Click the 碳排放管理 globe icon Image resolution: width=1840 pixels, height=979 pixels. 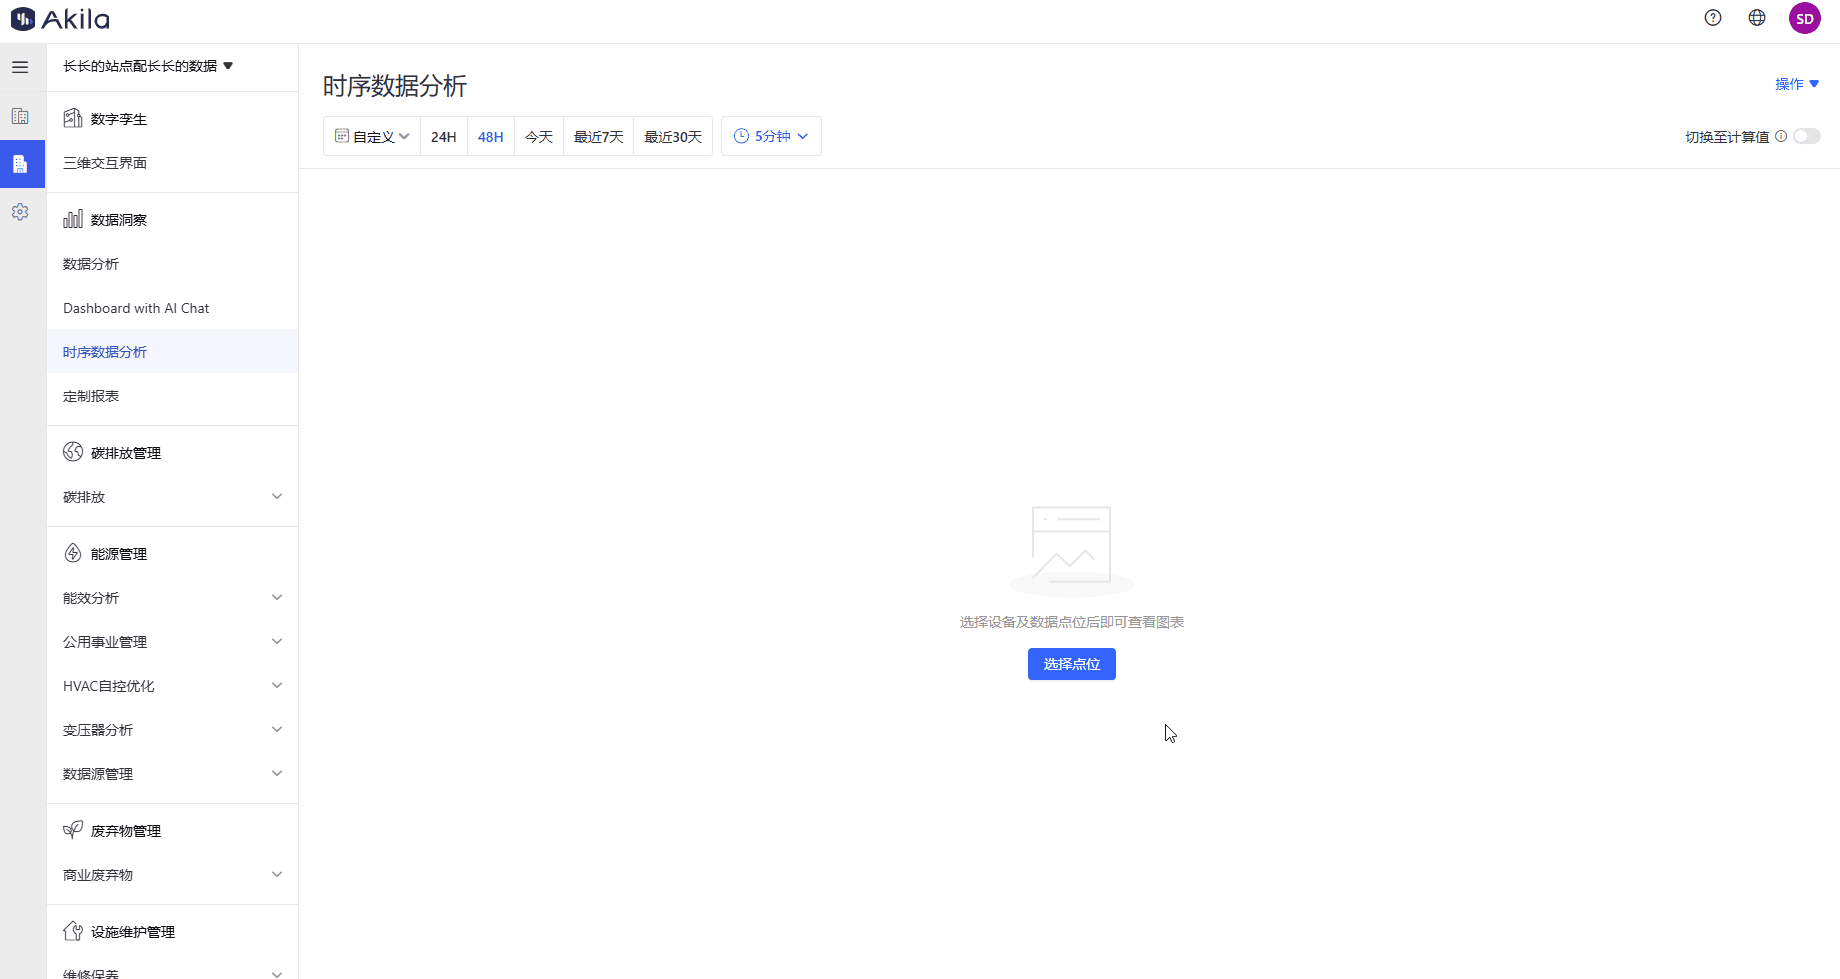coord(73,452)
